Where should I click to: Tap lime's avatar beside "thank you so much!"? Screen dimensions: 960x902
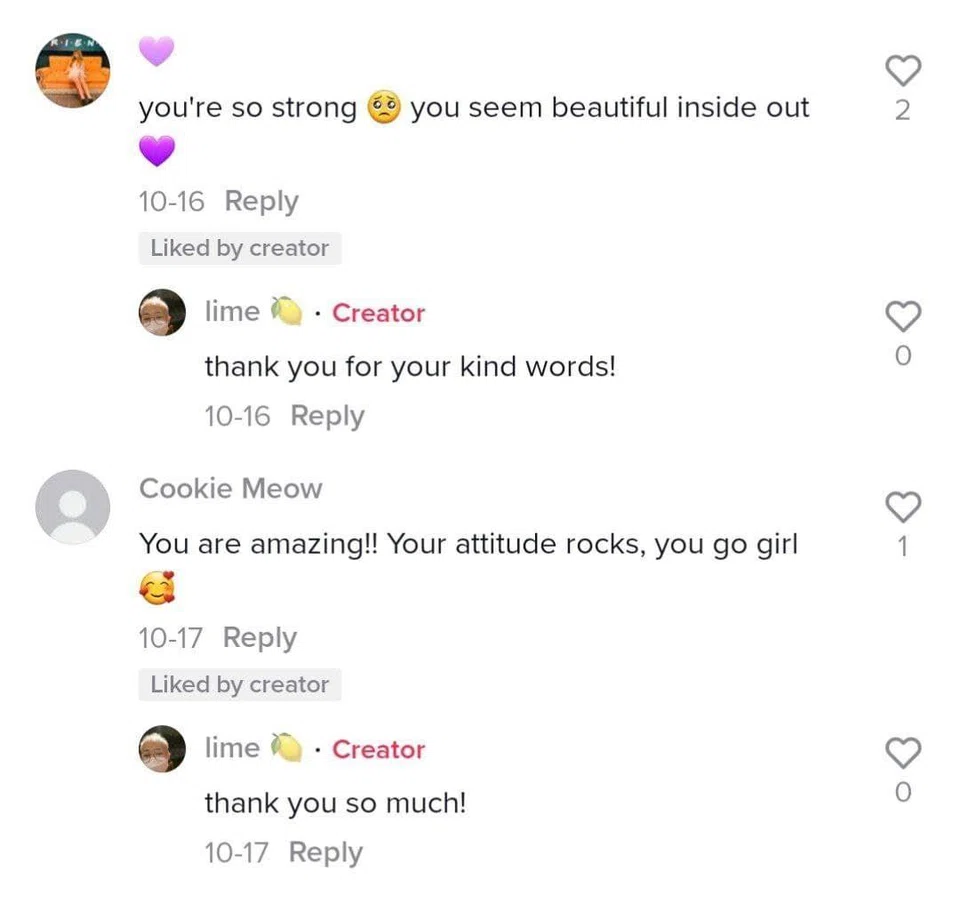pos(162,749)
